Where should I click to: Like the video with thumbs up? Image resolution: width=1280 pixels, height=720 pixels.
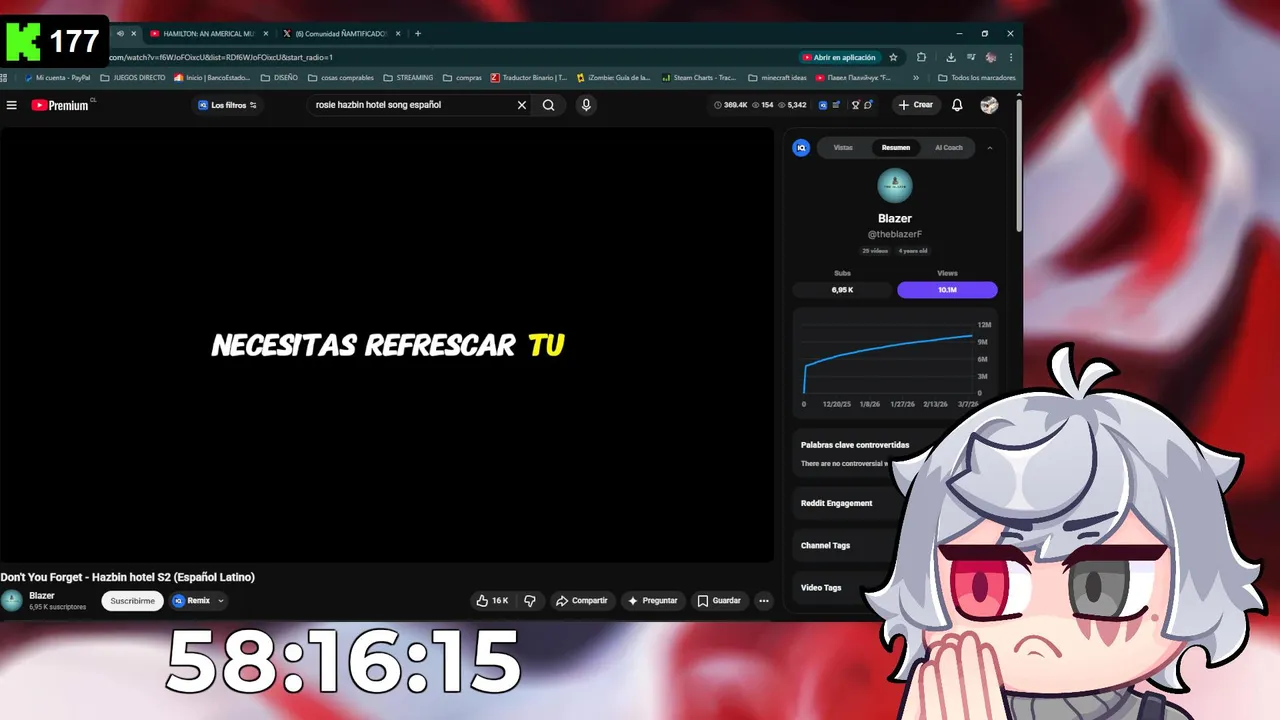tap(492, 601)
